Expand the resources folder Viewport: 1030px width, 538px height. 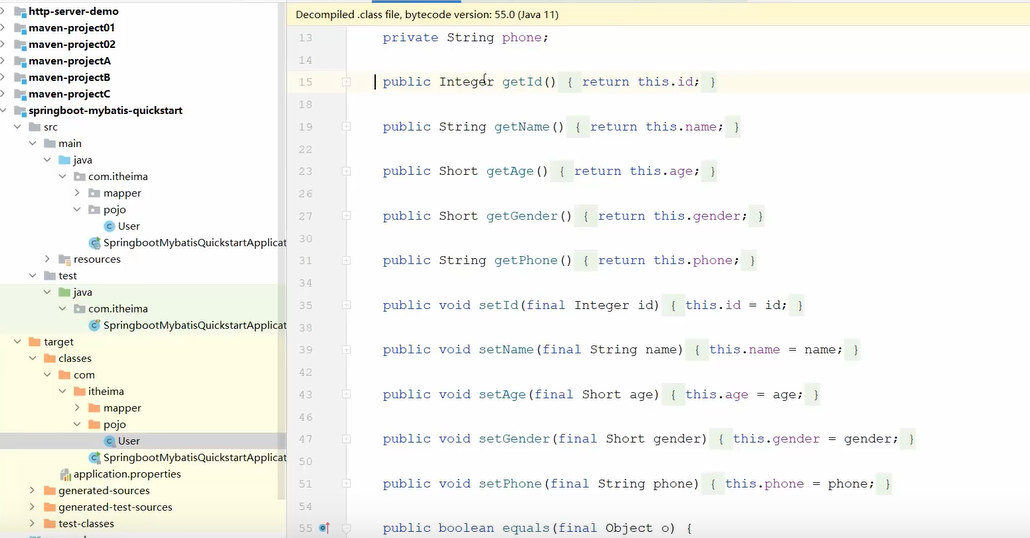(x=47, y=259)
